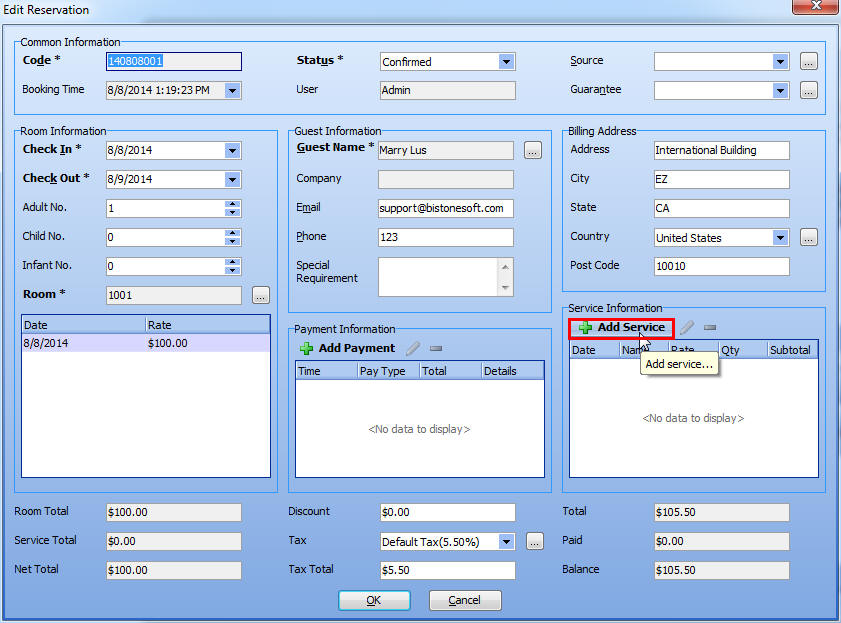Select the pencil edit icon beside Add Service
Viewport: 841px width, 623px height.
point(687,327)
